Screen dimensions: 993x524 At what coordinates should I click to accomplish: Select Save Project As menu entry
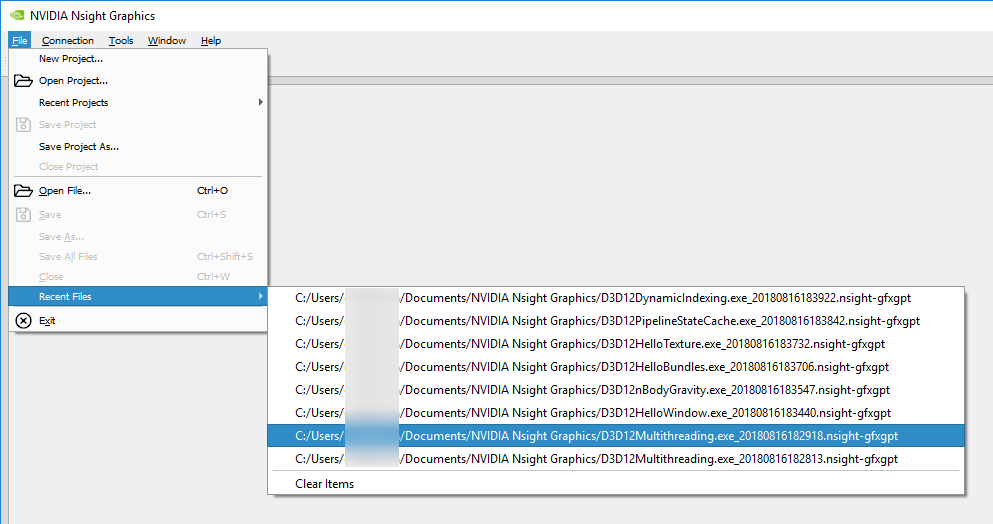coord(79,147)
